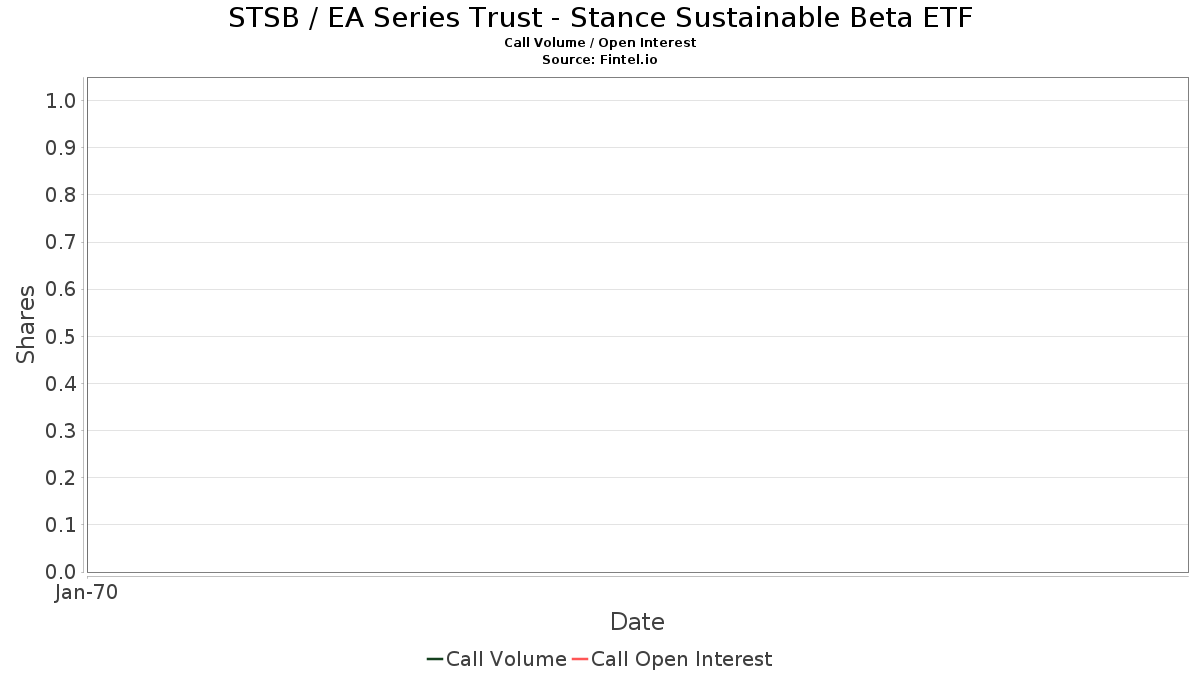Click the 0.0 y-axis tick label

(61, 572)
